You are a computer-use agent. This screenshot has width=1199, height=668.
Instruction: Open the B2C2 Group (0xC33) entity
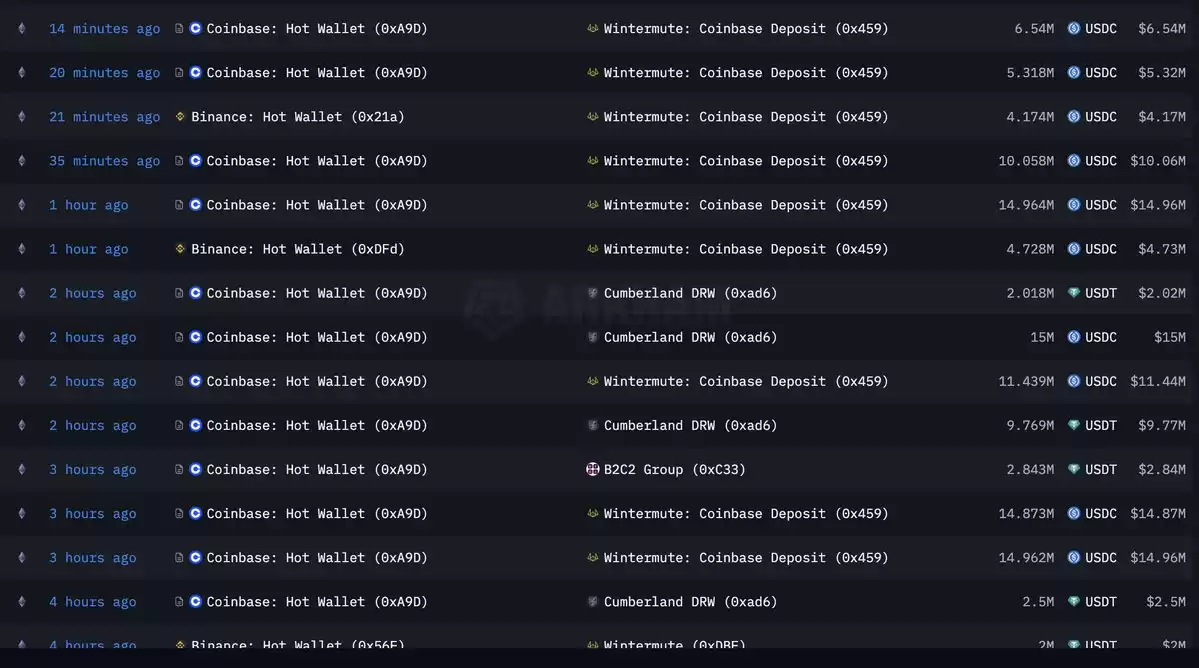674,469
